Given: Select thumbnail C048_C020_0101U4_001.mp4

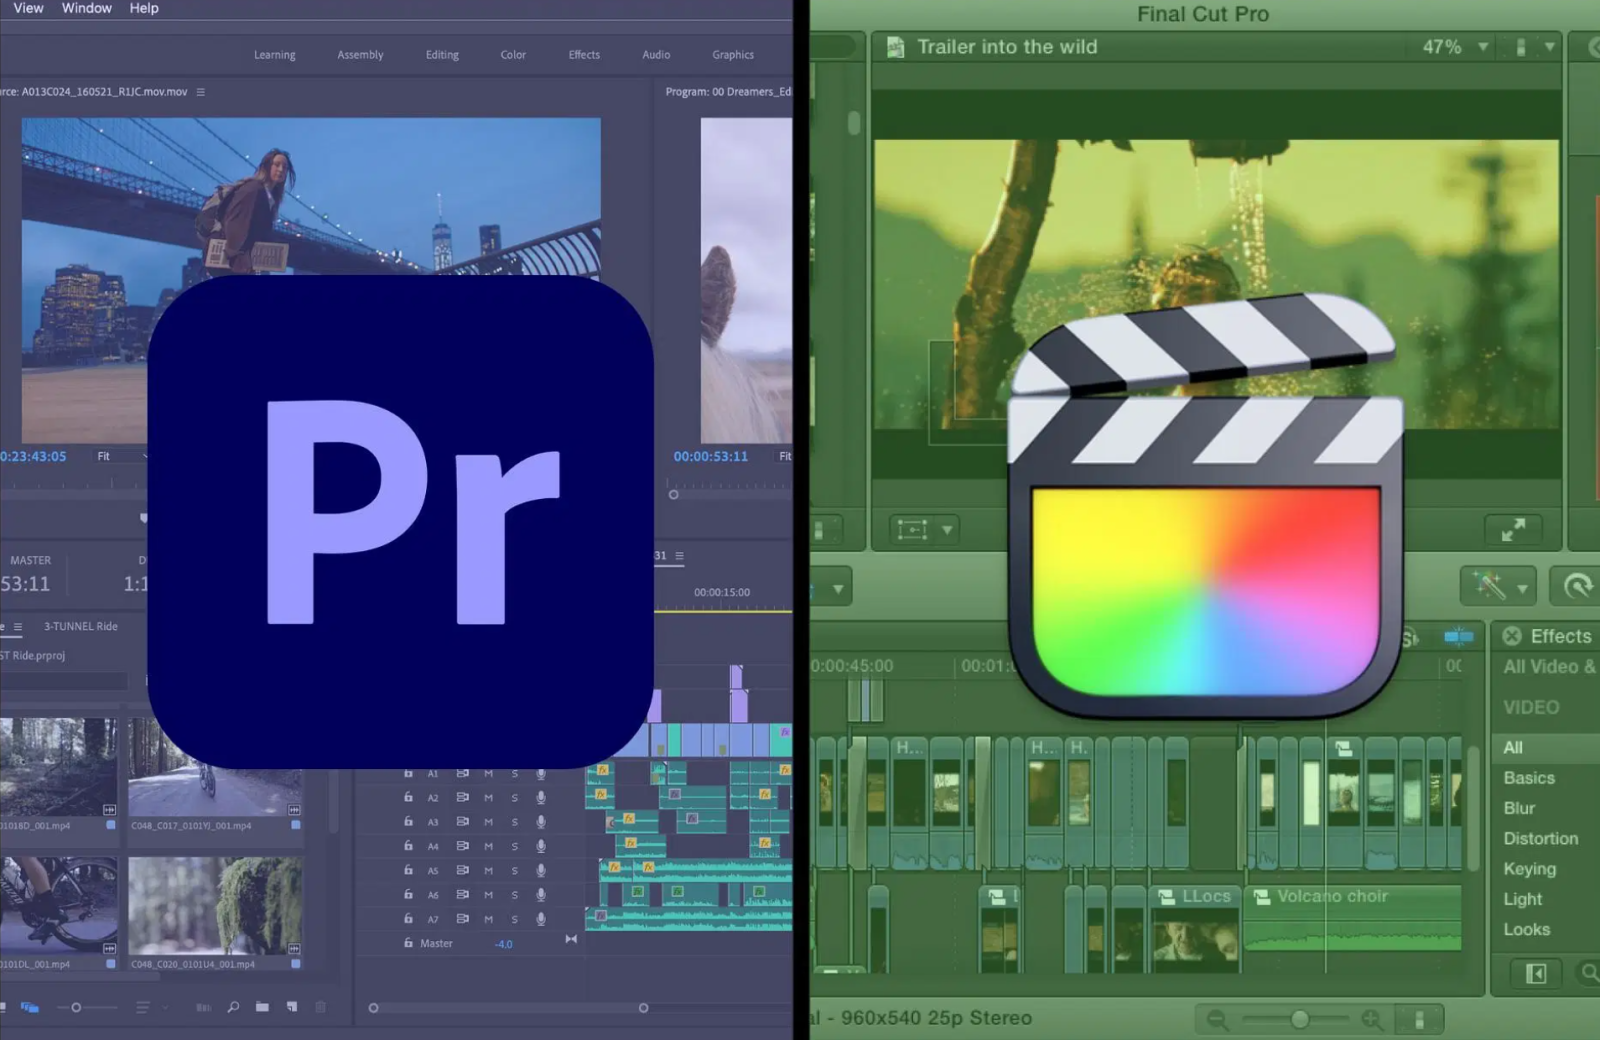Looking at the screenshot, I should click(214, 906).
